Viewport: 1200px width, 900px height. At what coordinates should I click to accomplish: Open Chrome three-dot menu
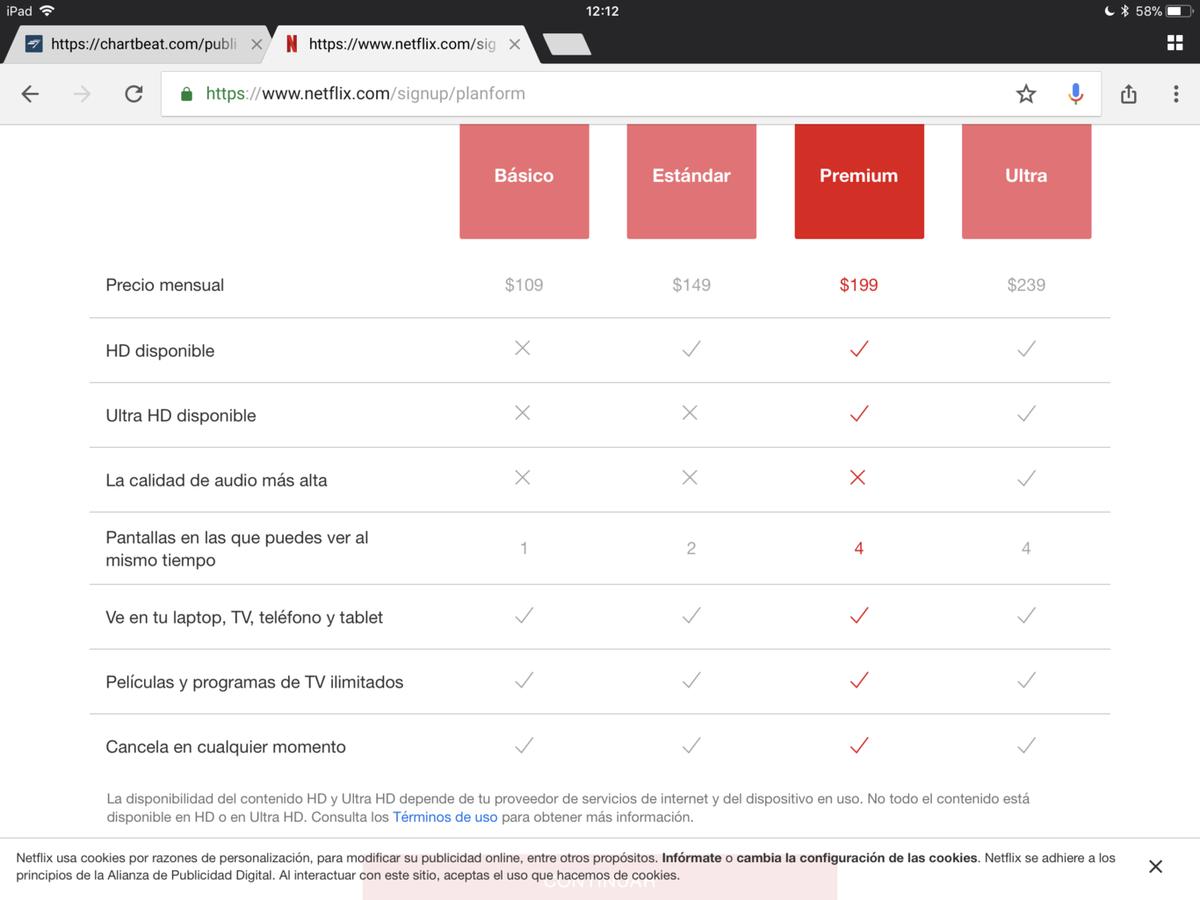coord(1175,94)
